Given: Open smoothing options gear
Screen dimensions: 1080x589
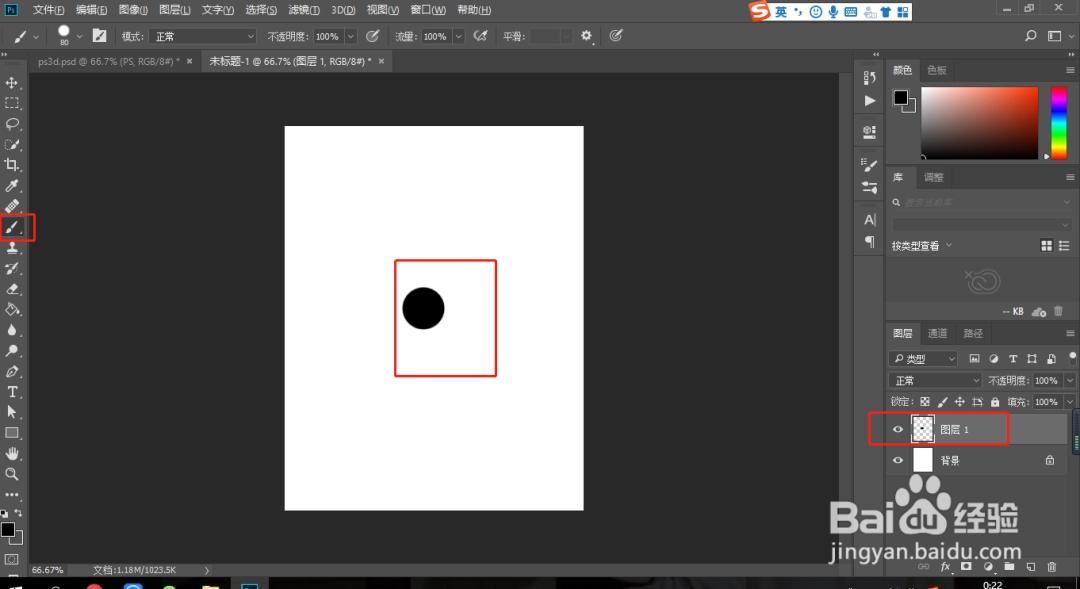Looking at the screenshot, I should (586, 36).
